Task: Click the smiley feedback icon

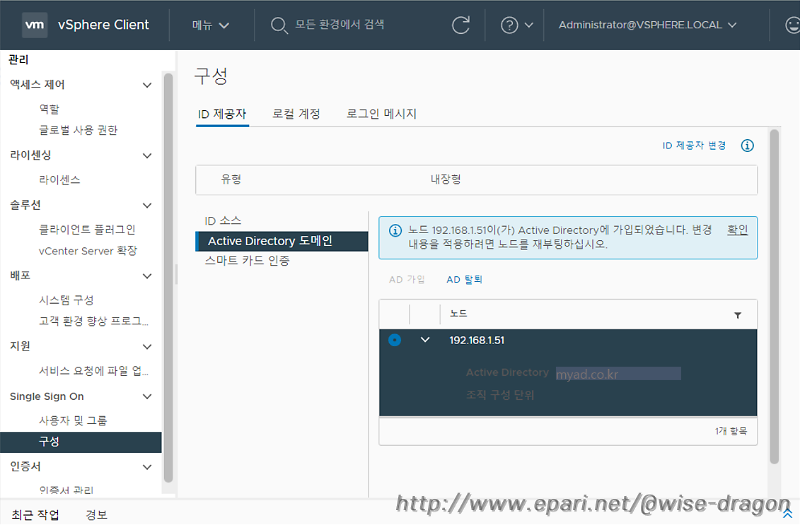Action: tap(792, 25)
